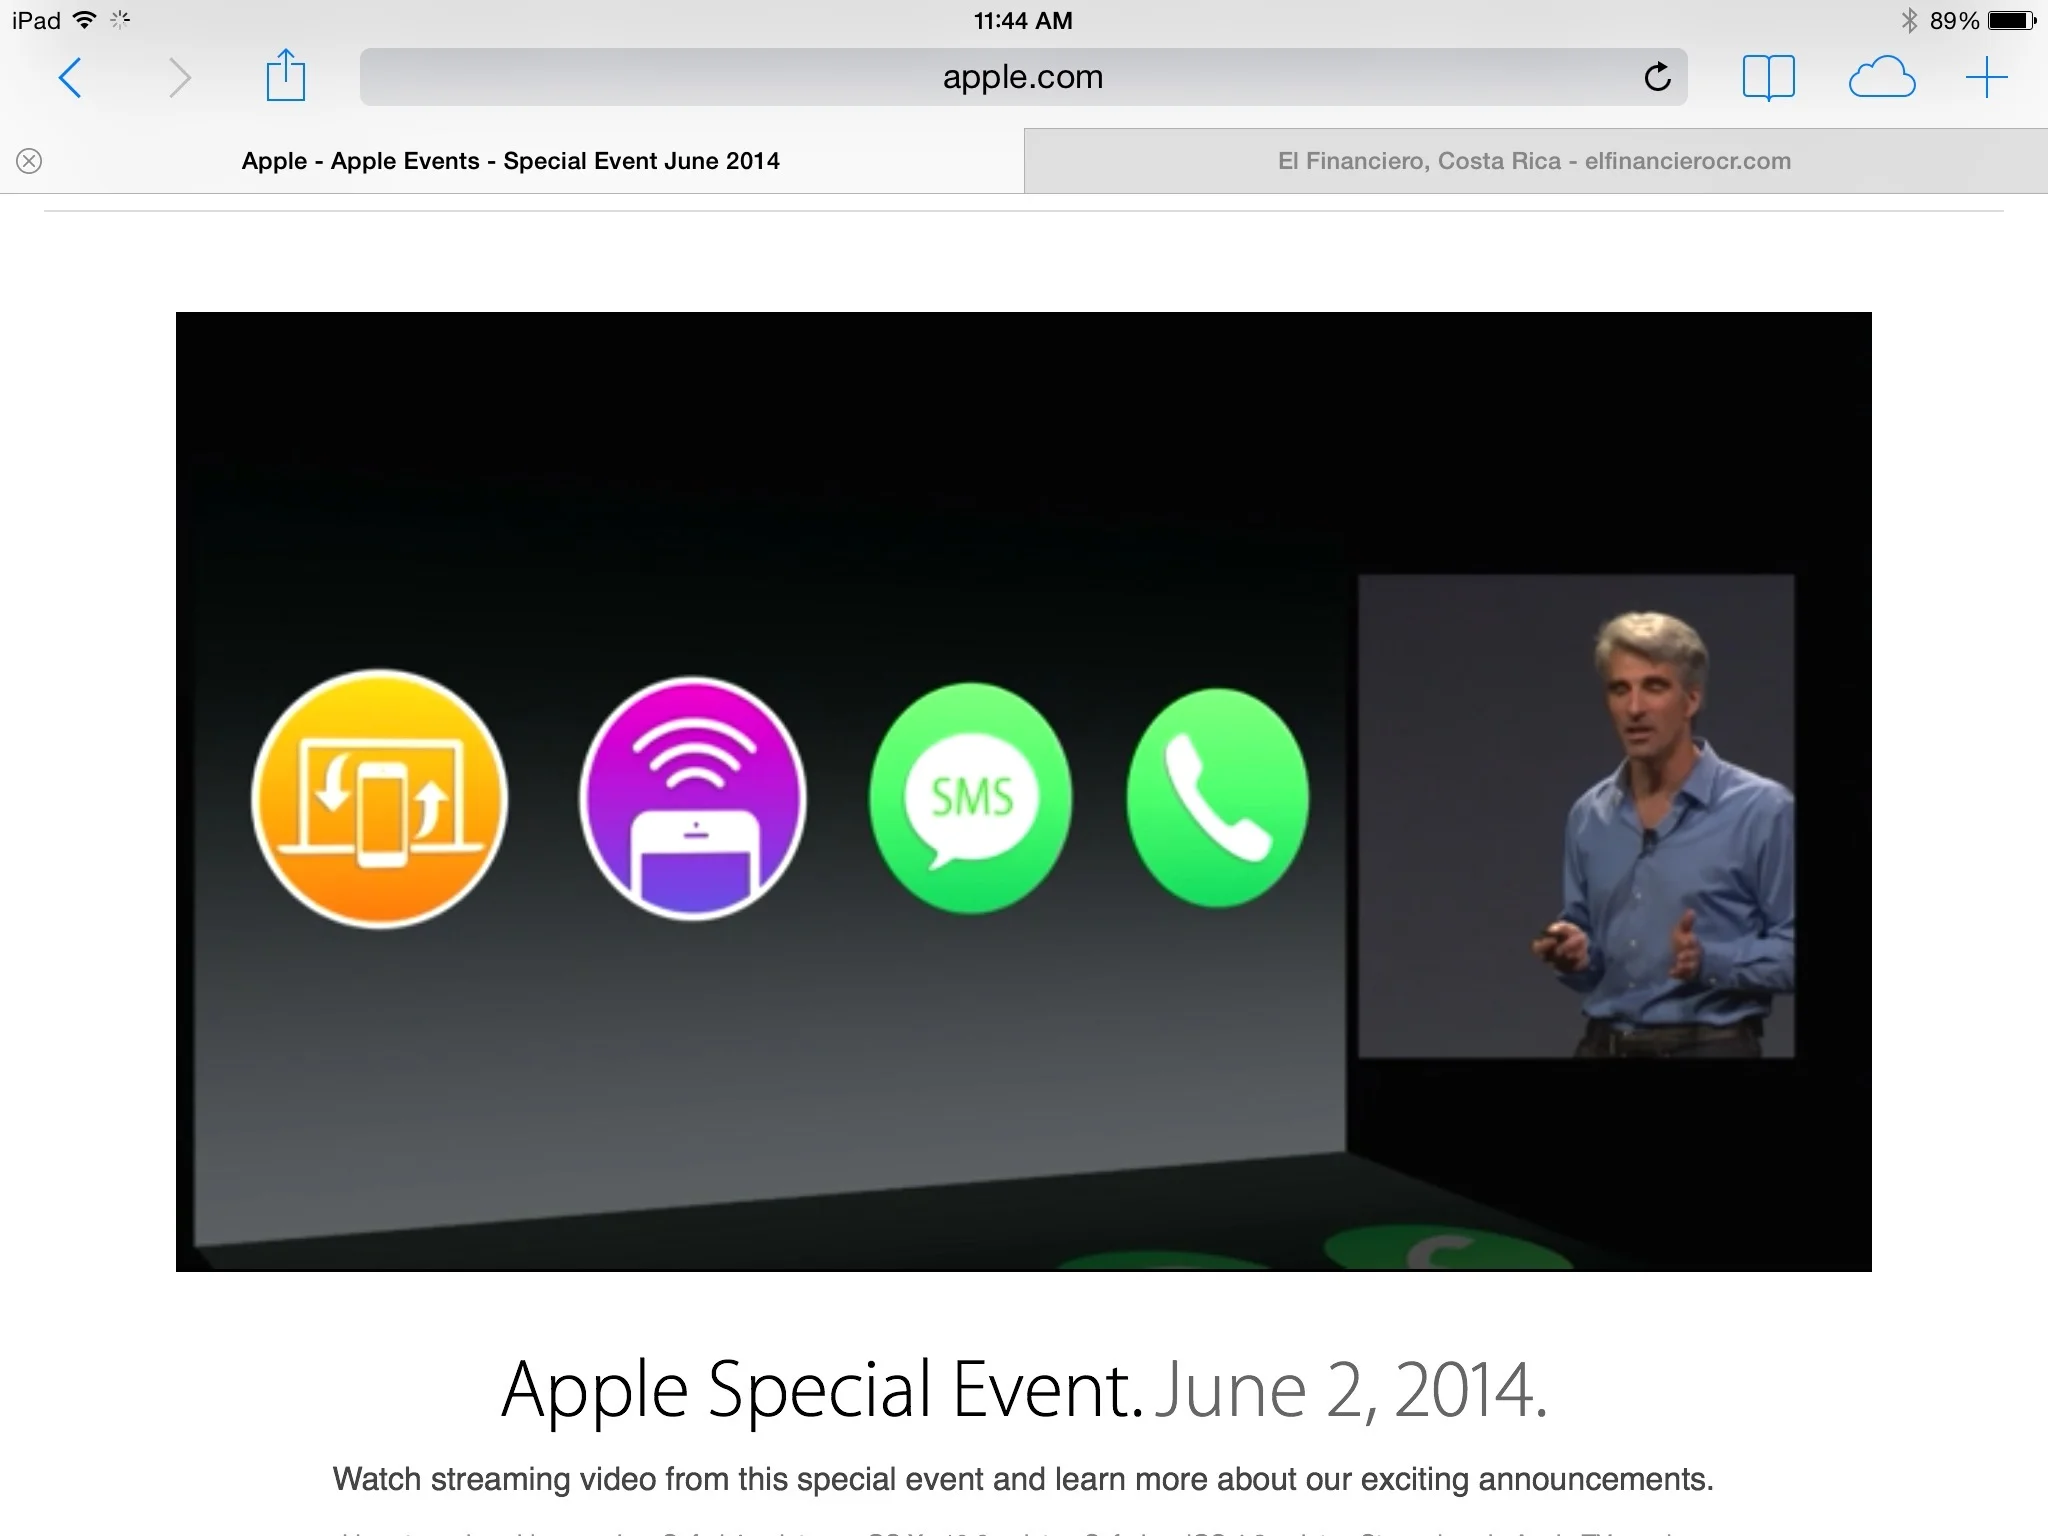The height and width of the screenshot is (1536, 2048).
Task: Tap the purple Instant Hotspot icon
Action: coord(692,798)
